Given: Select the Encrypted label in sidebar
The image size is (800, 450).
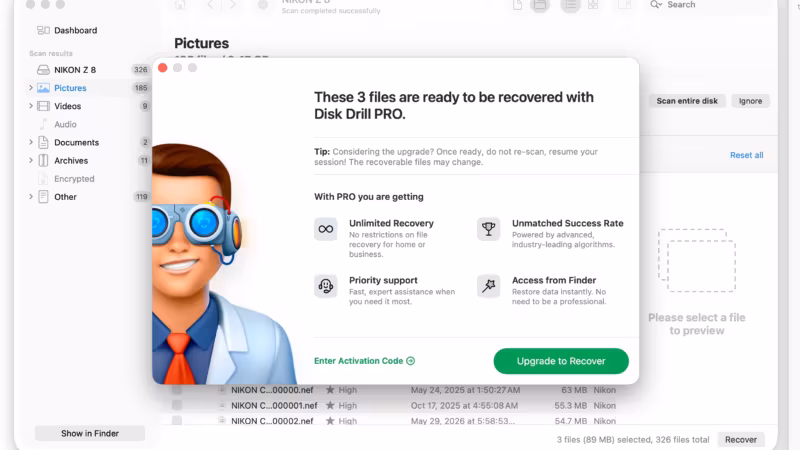Looking at the screenshot, I should click(x=74, y=179).
